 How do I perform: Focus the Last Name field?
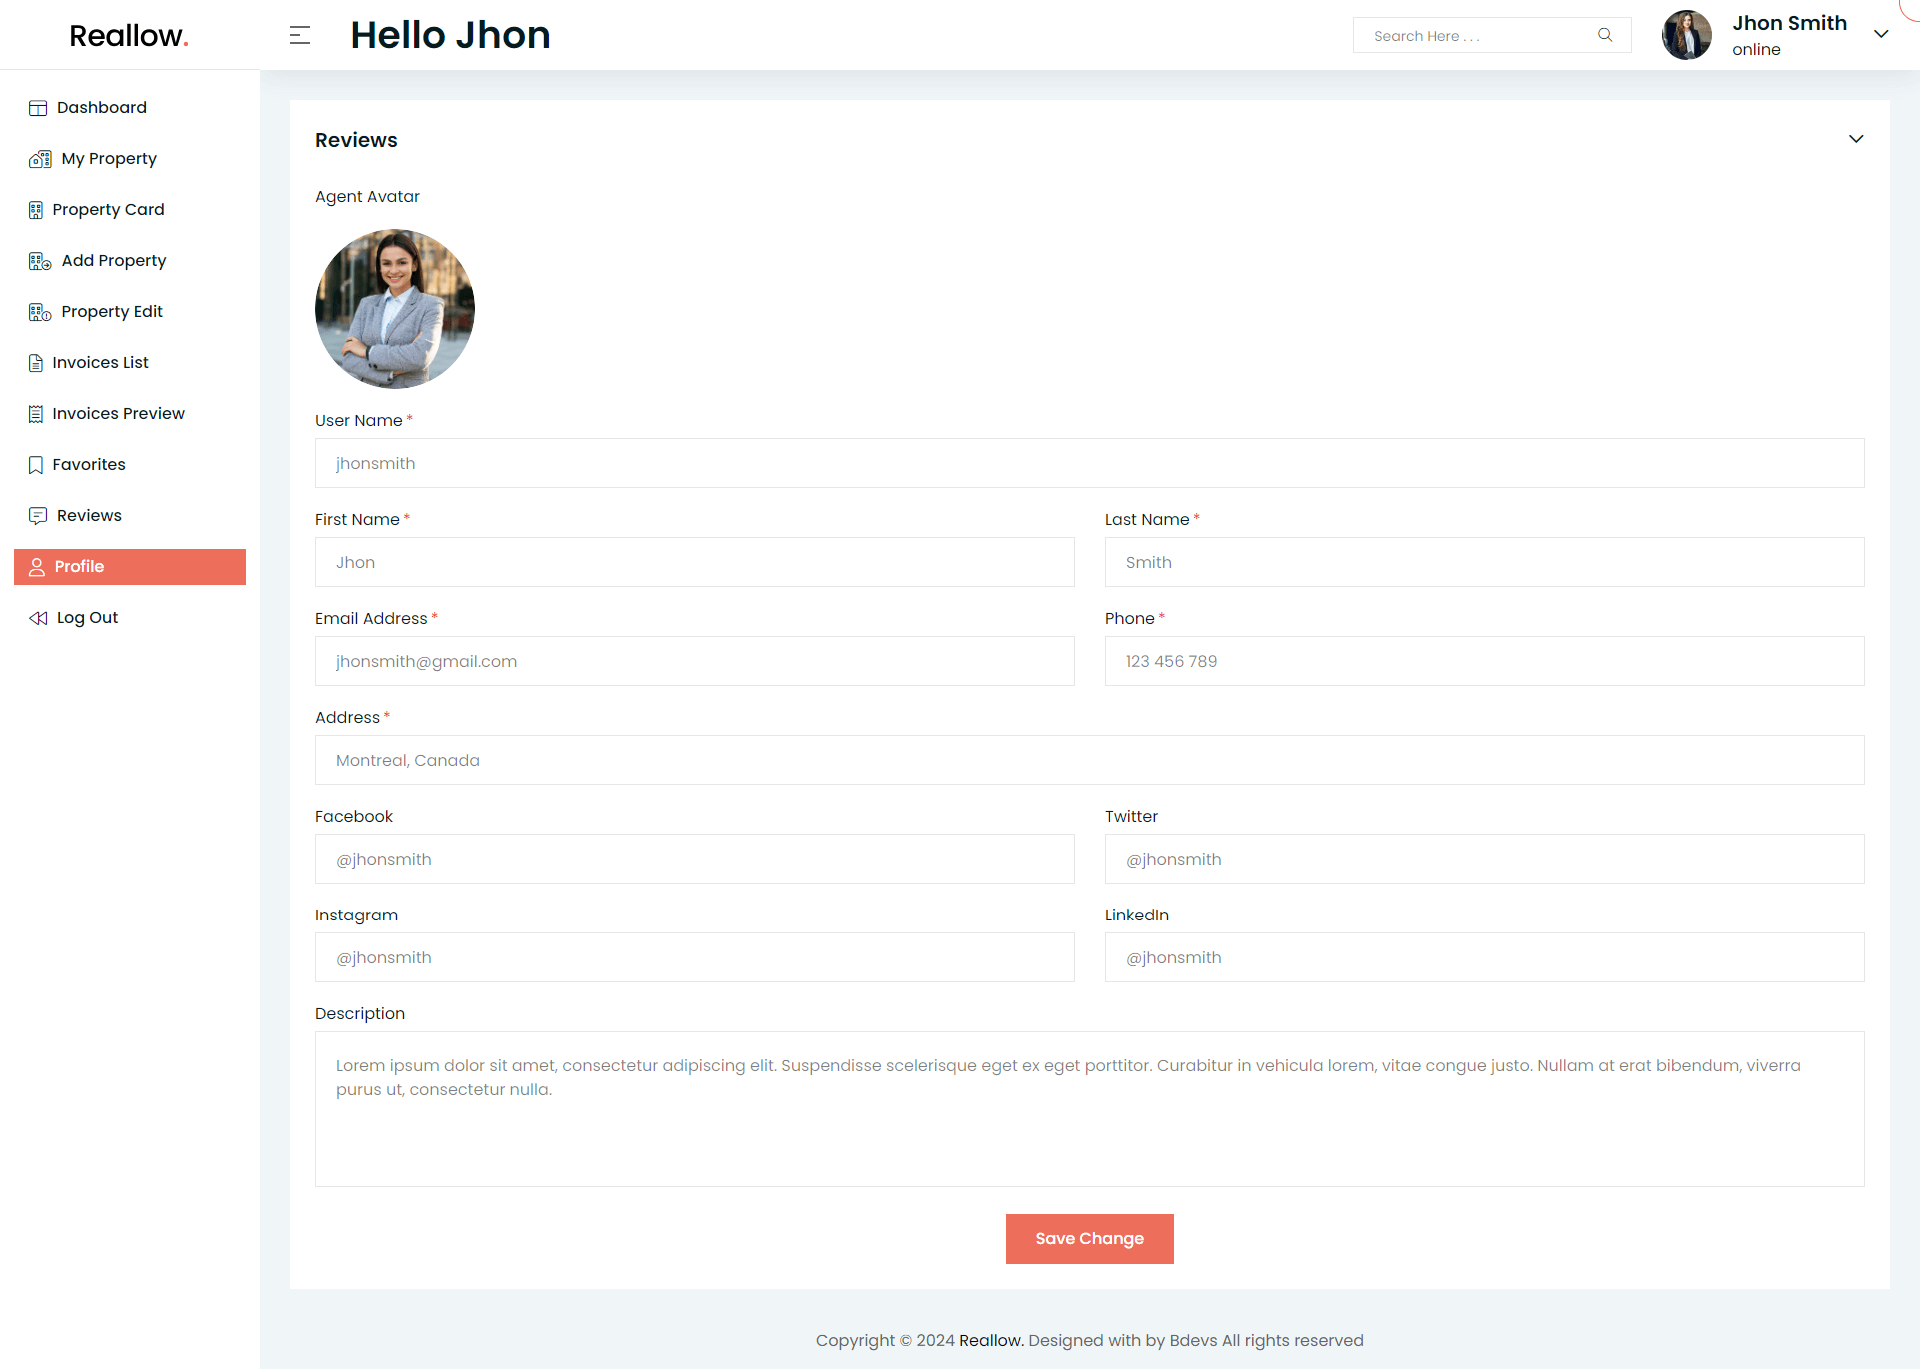click(x=1485, y=562)
